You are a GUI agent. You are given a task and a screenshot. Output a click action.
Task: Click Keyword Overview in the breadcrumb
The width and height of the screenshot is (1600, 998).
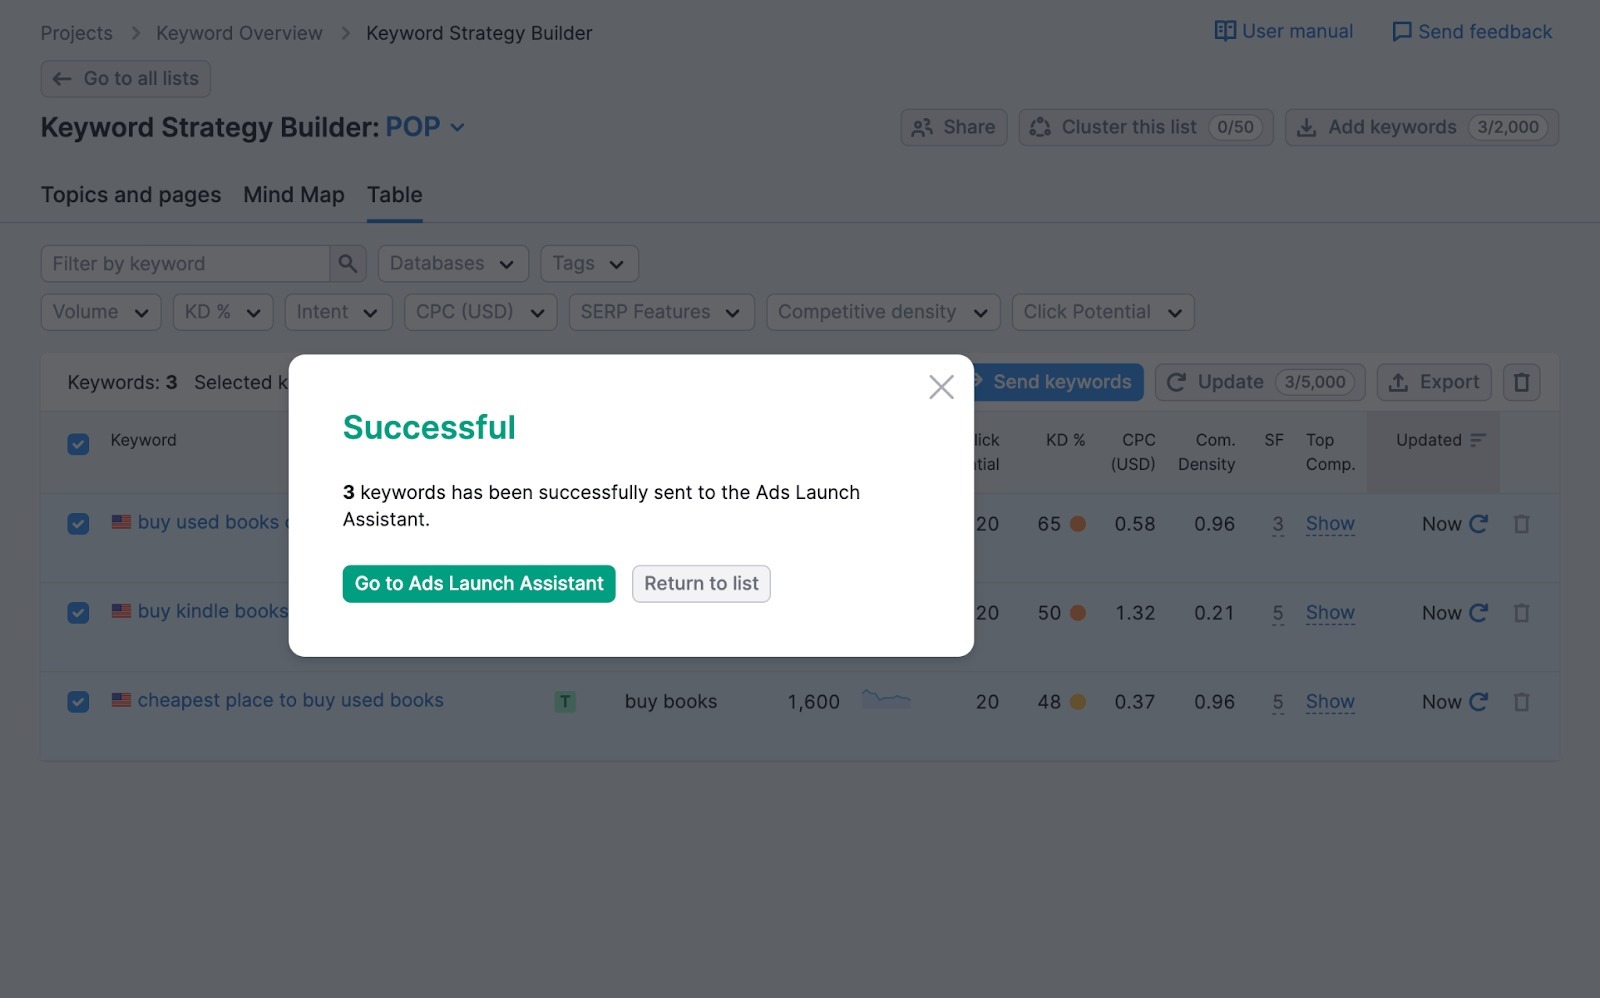point(239,33)
